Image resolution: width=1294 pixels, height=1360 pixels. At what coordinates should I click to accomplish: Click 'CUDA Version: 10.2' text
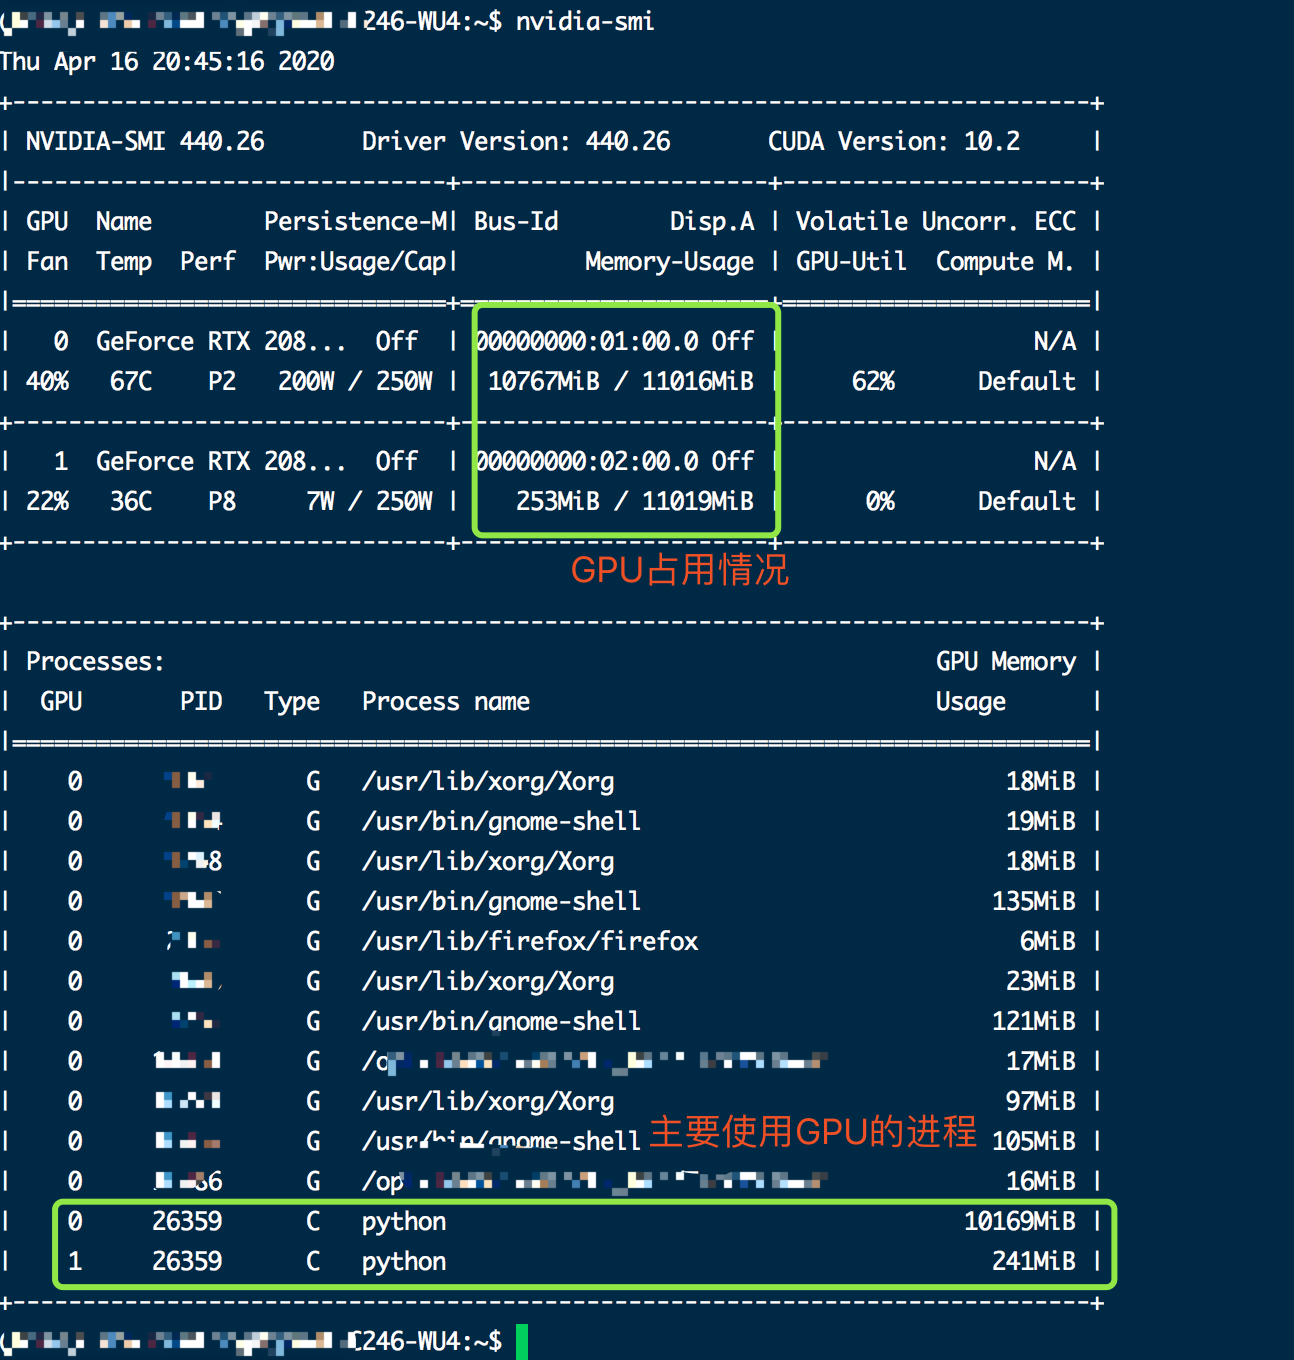click(x=894, y=141)
